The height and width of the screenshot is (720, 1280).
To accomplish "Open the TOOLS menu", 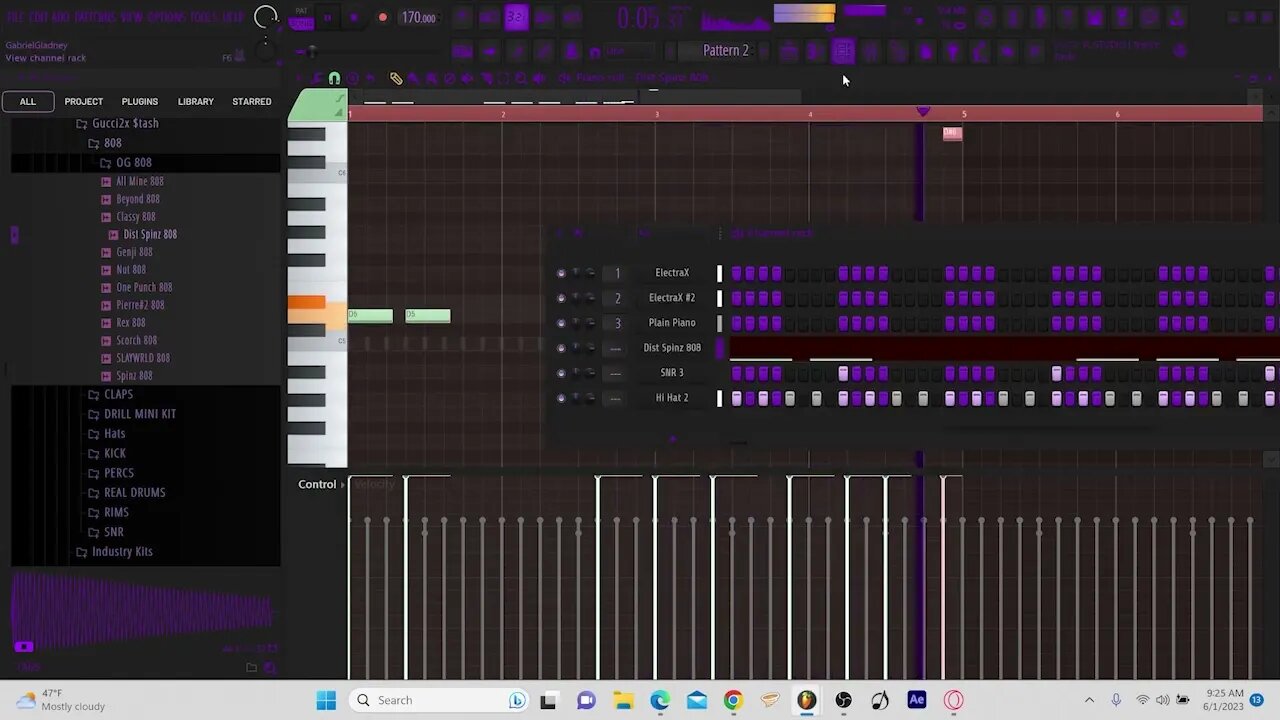I will tap(204, 17).
